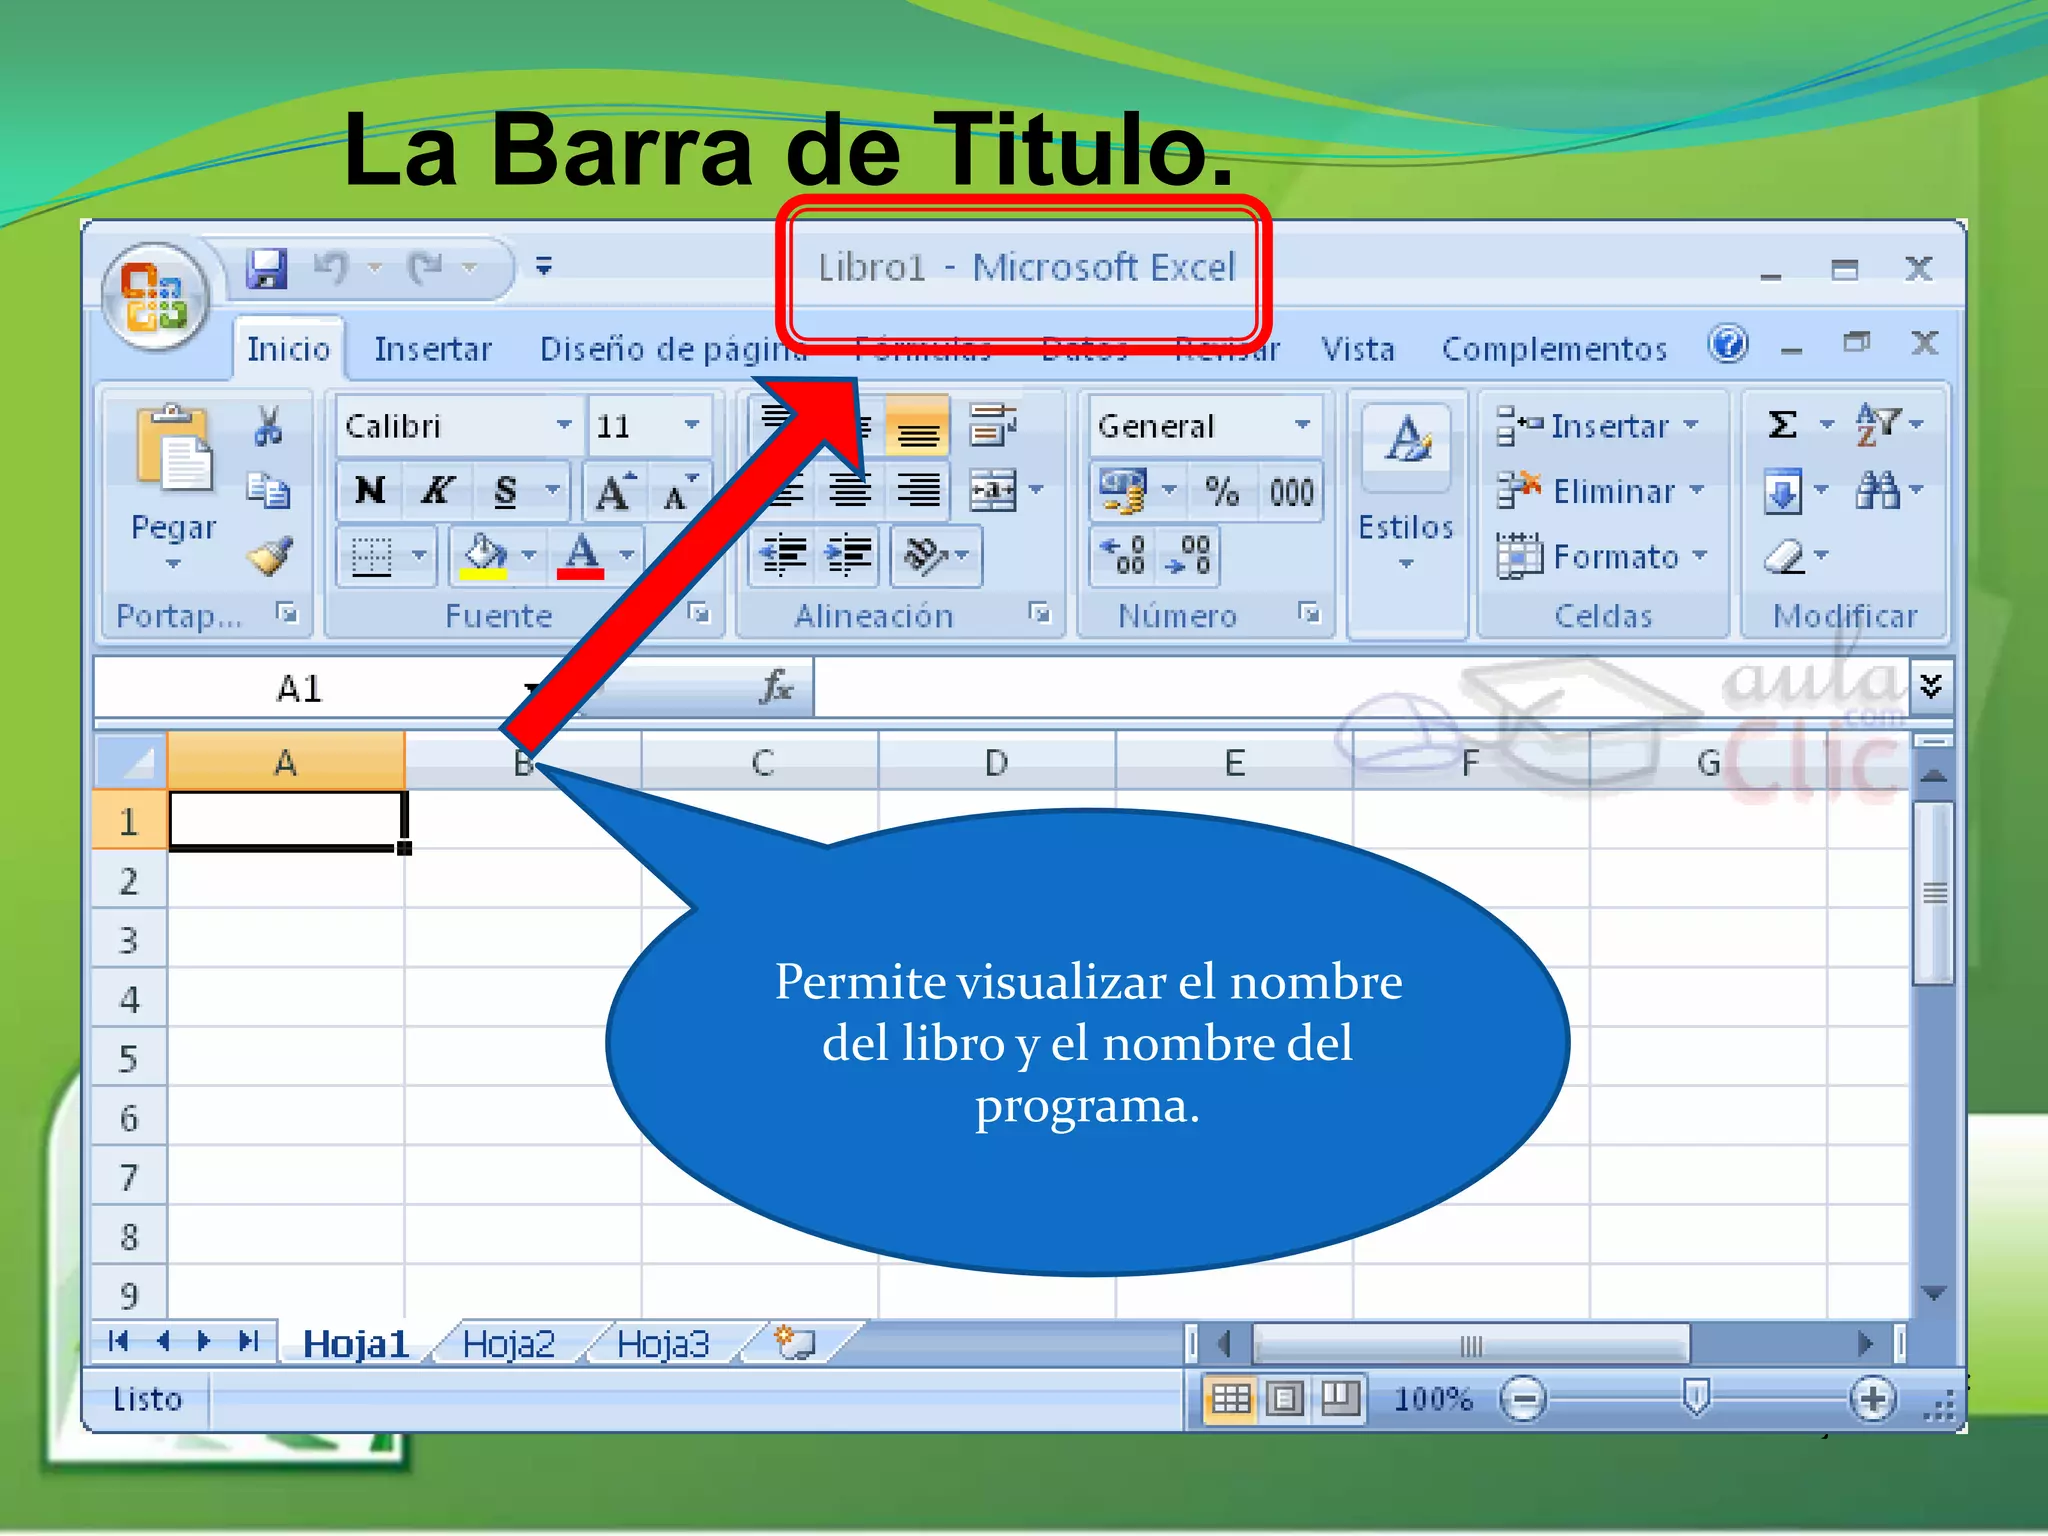This screenshot has height=1536, width=2048.
Task: Cut selection with scissors icon
Action: tap(267, 425)
